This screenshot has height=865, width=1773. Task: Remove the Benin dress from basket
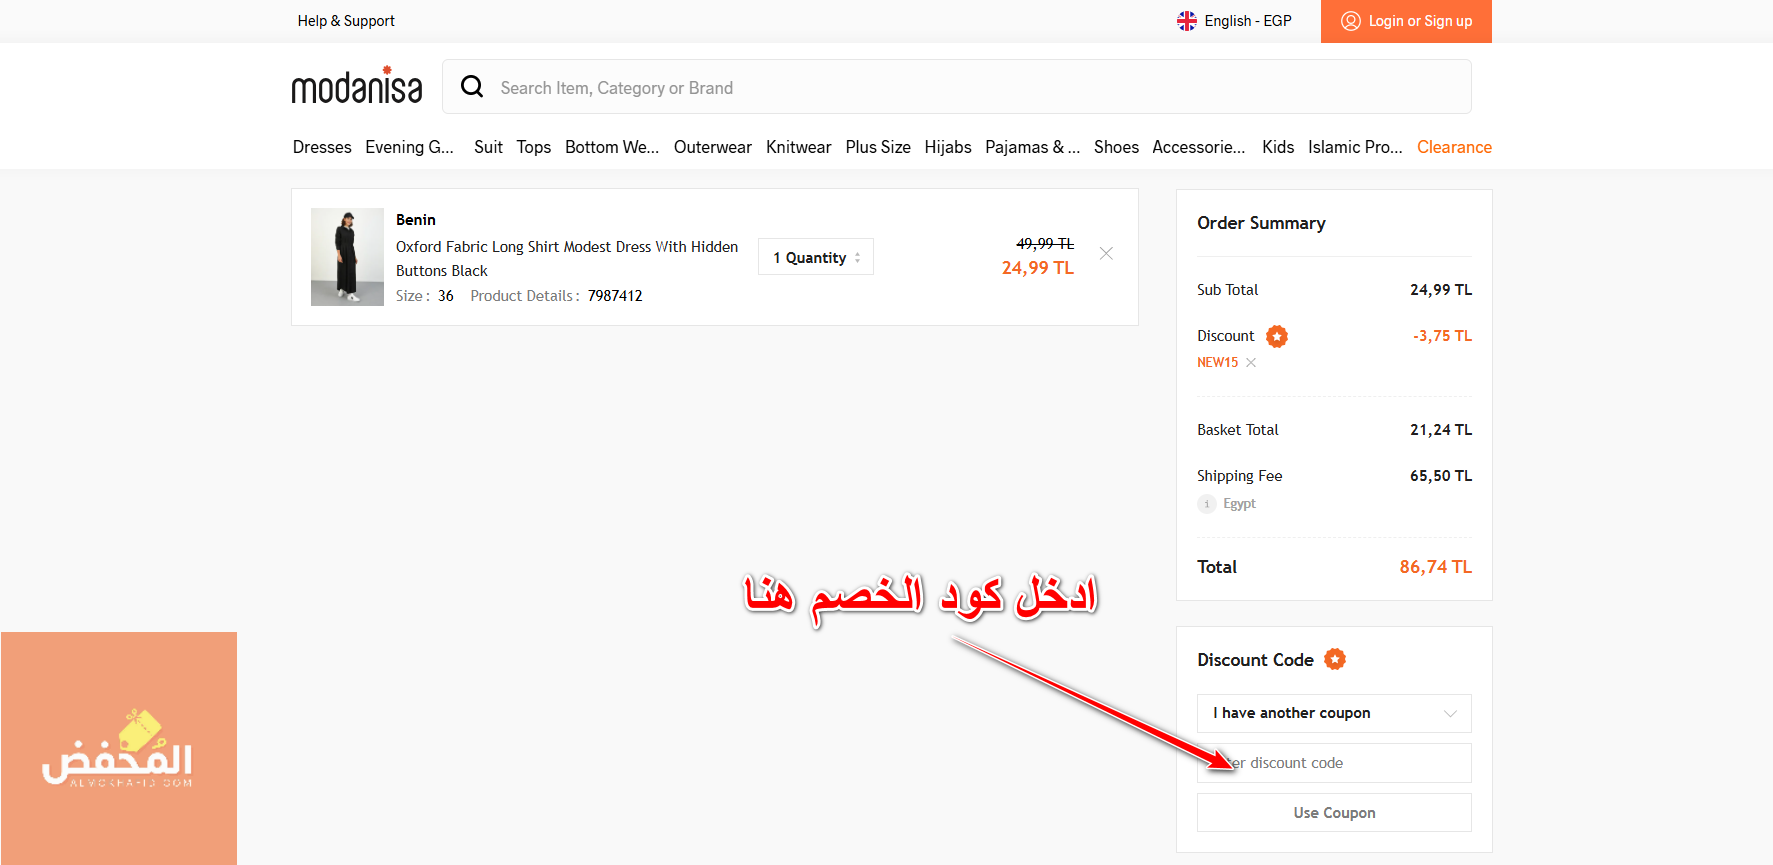point(1106,254)
